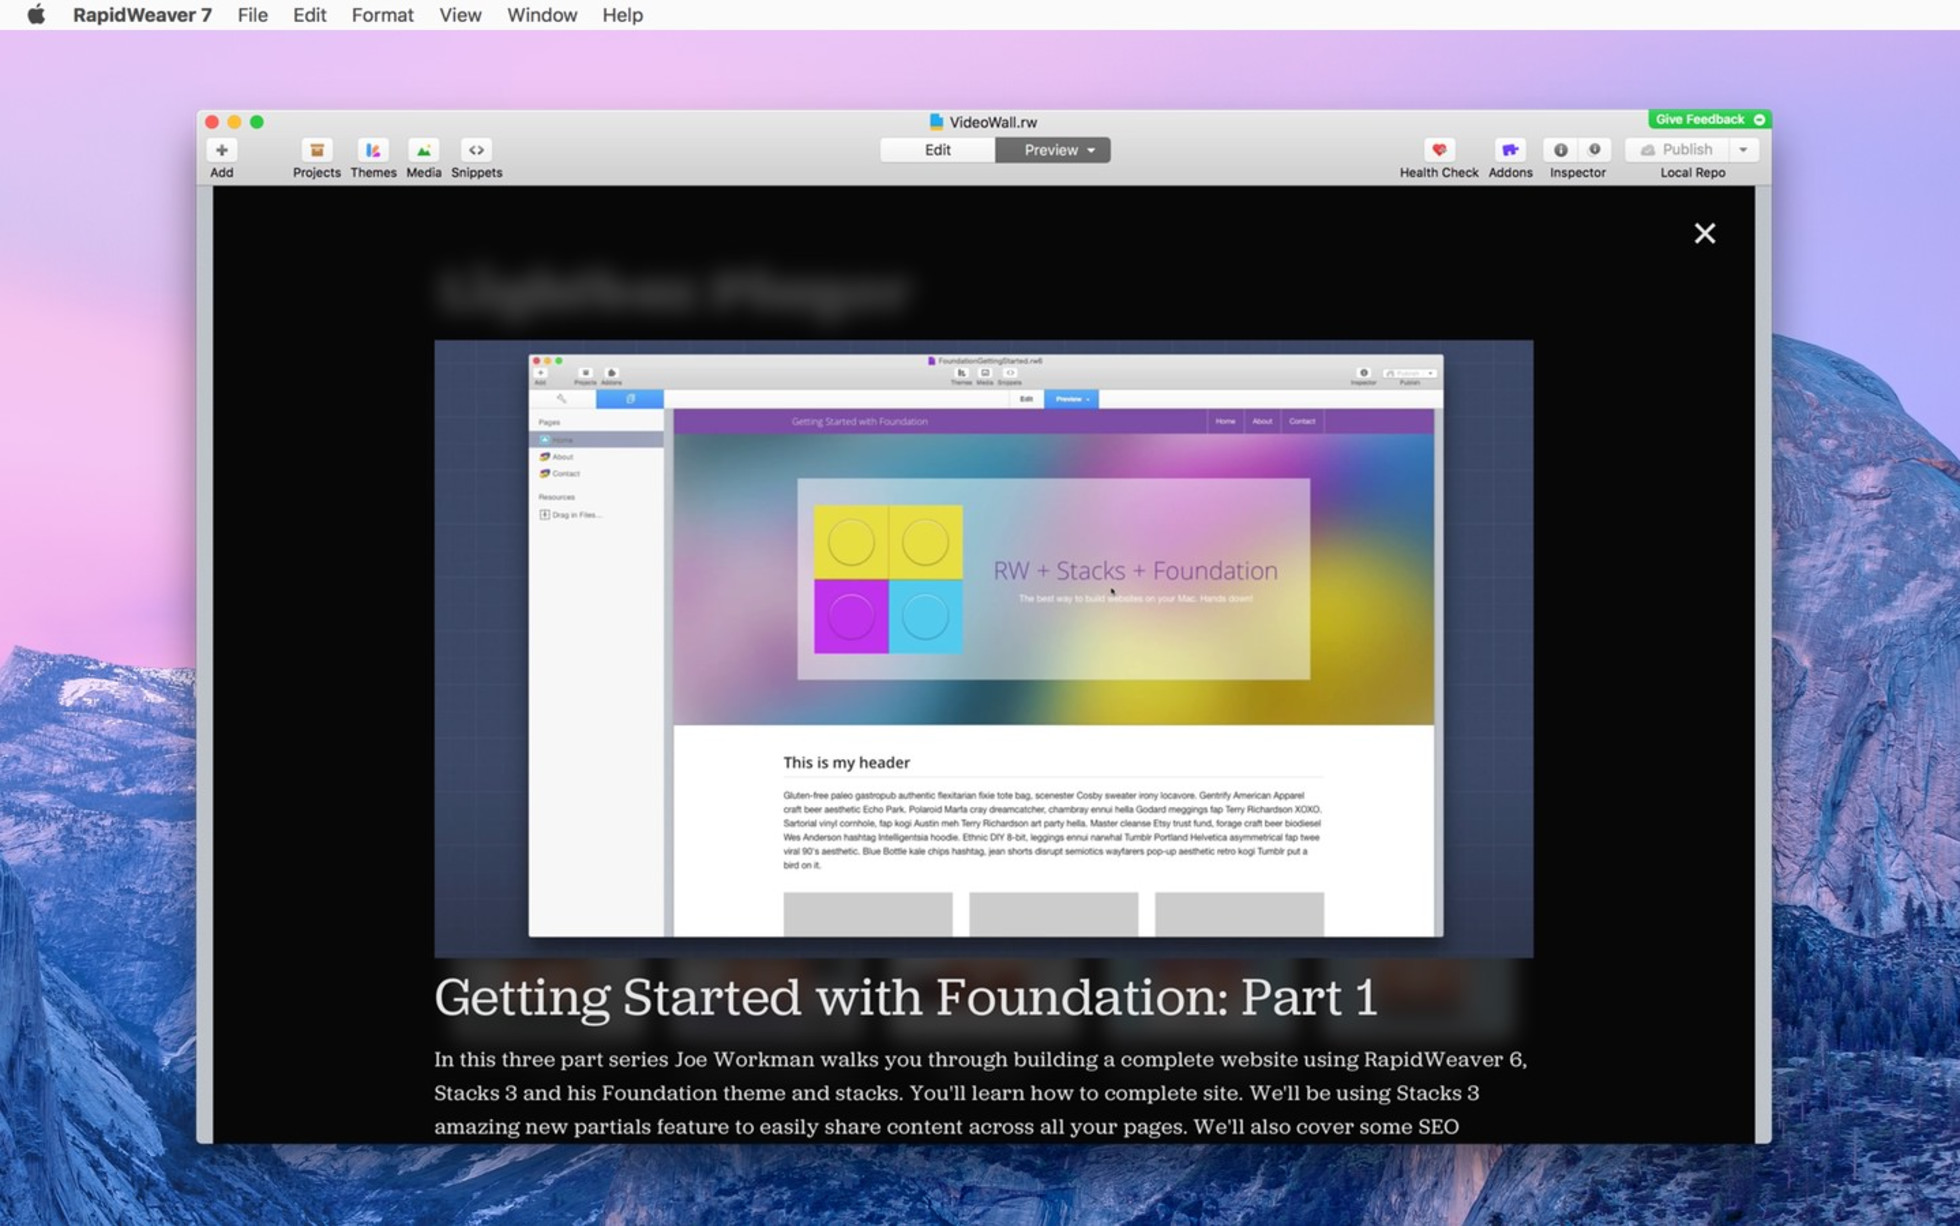Image resolution: width=1960 pixels, height=1226 pixels.
Task: Open the Themes browser icon
Action: coord(373,150)
